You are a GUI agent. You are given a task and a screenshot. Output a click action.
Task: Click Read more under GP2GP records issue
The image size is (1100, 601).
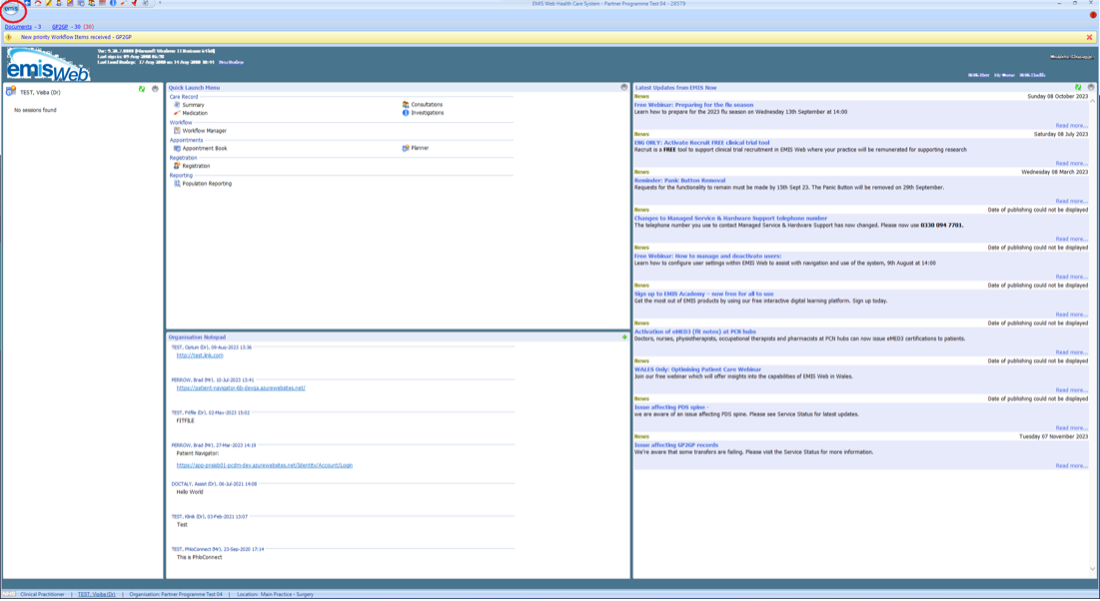tap(1071, 466)
